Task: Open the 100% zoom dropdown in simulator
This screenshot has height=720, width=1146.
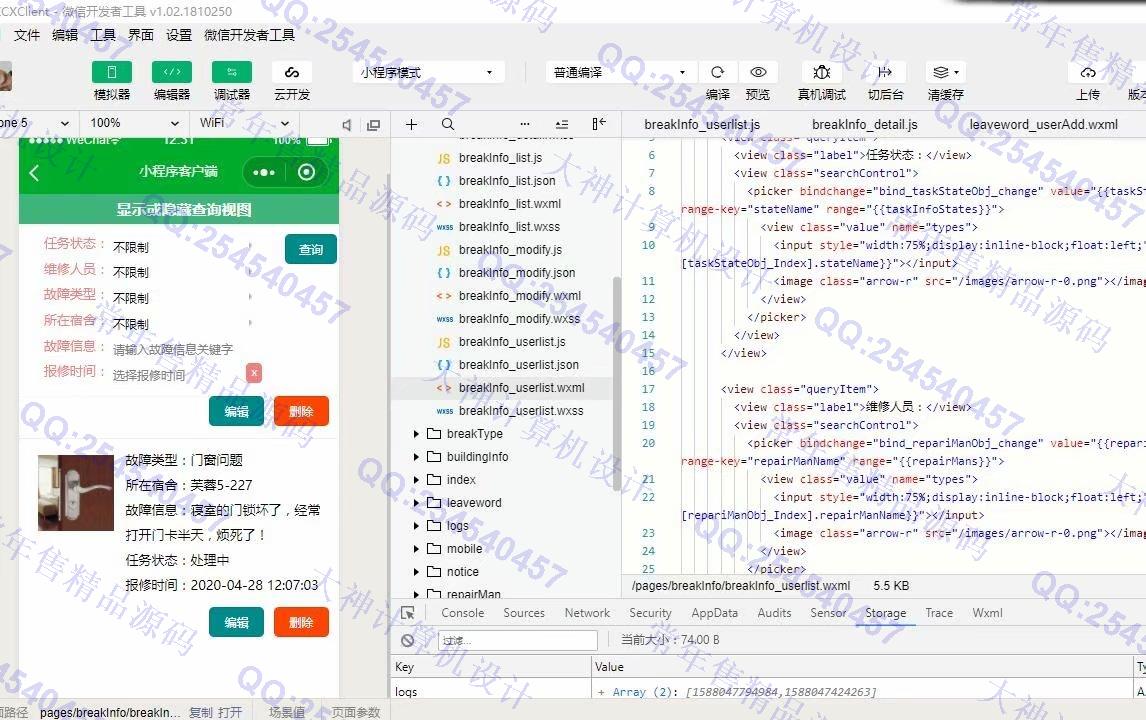Action: [x=134, y=123]
